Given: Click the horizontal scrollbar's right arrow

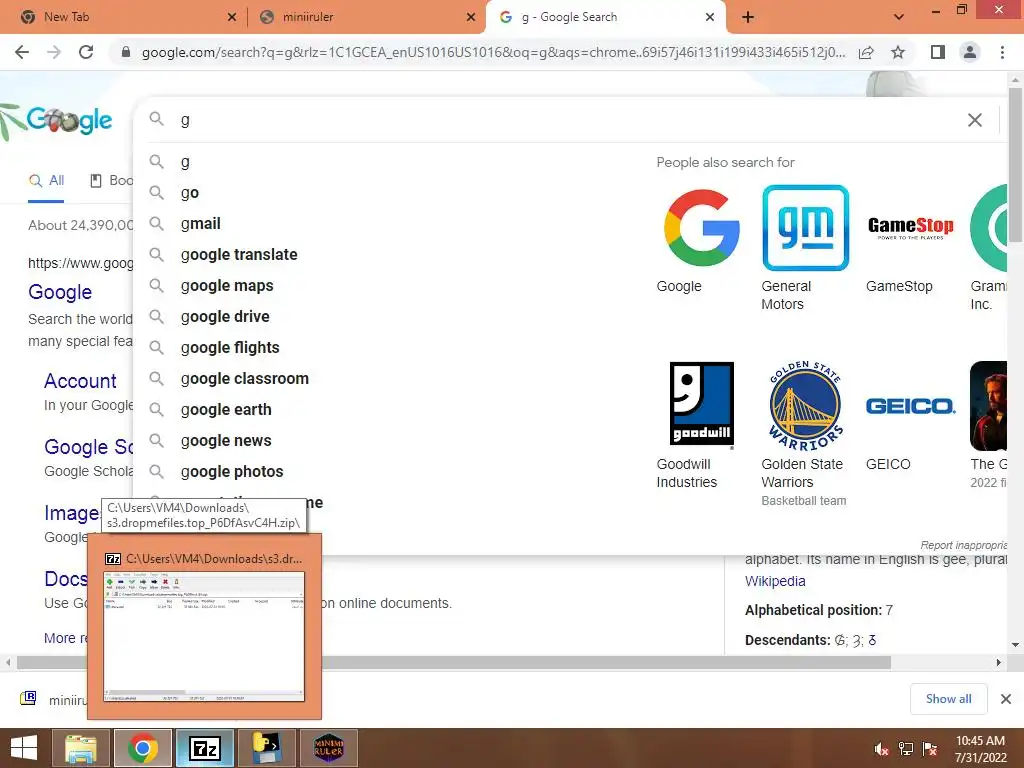Looking at the screenshot, I should click(999, 662).
